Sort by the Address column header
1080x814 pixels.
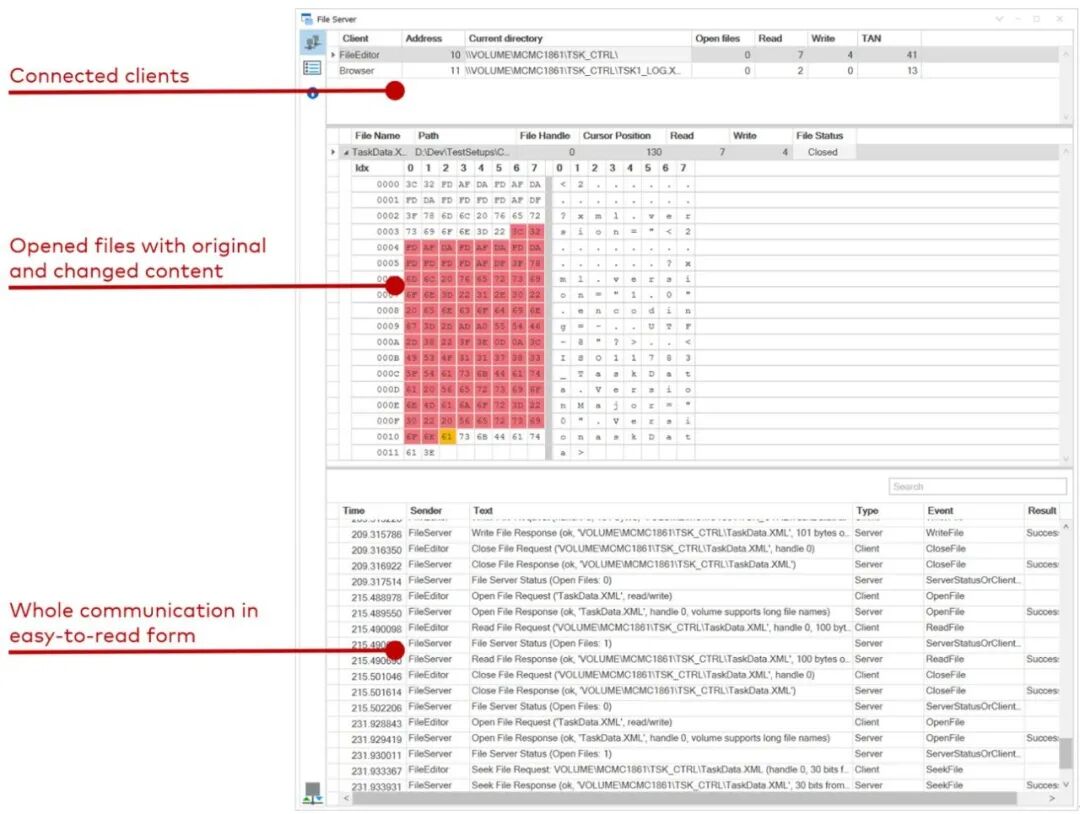424,39
